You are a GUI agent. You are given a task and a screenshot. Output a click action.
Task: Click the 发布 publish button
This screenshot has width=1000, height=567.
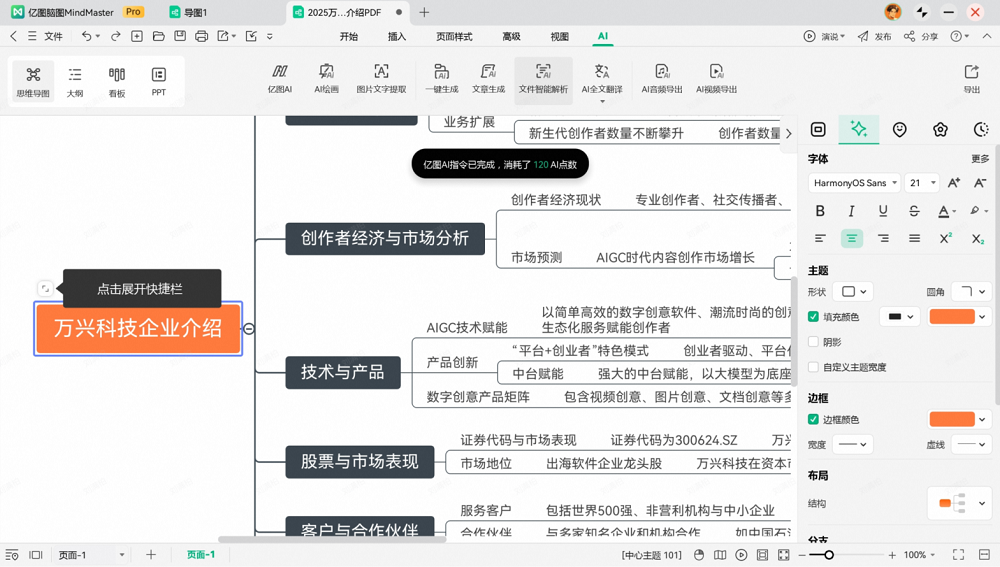tap(874, 37)
